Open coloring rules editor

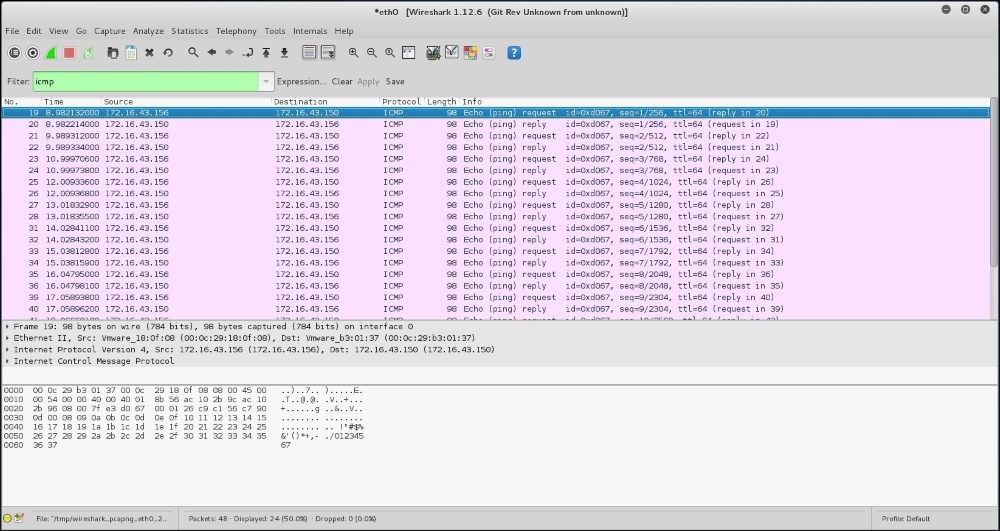click(x=470, y=53)
